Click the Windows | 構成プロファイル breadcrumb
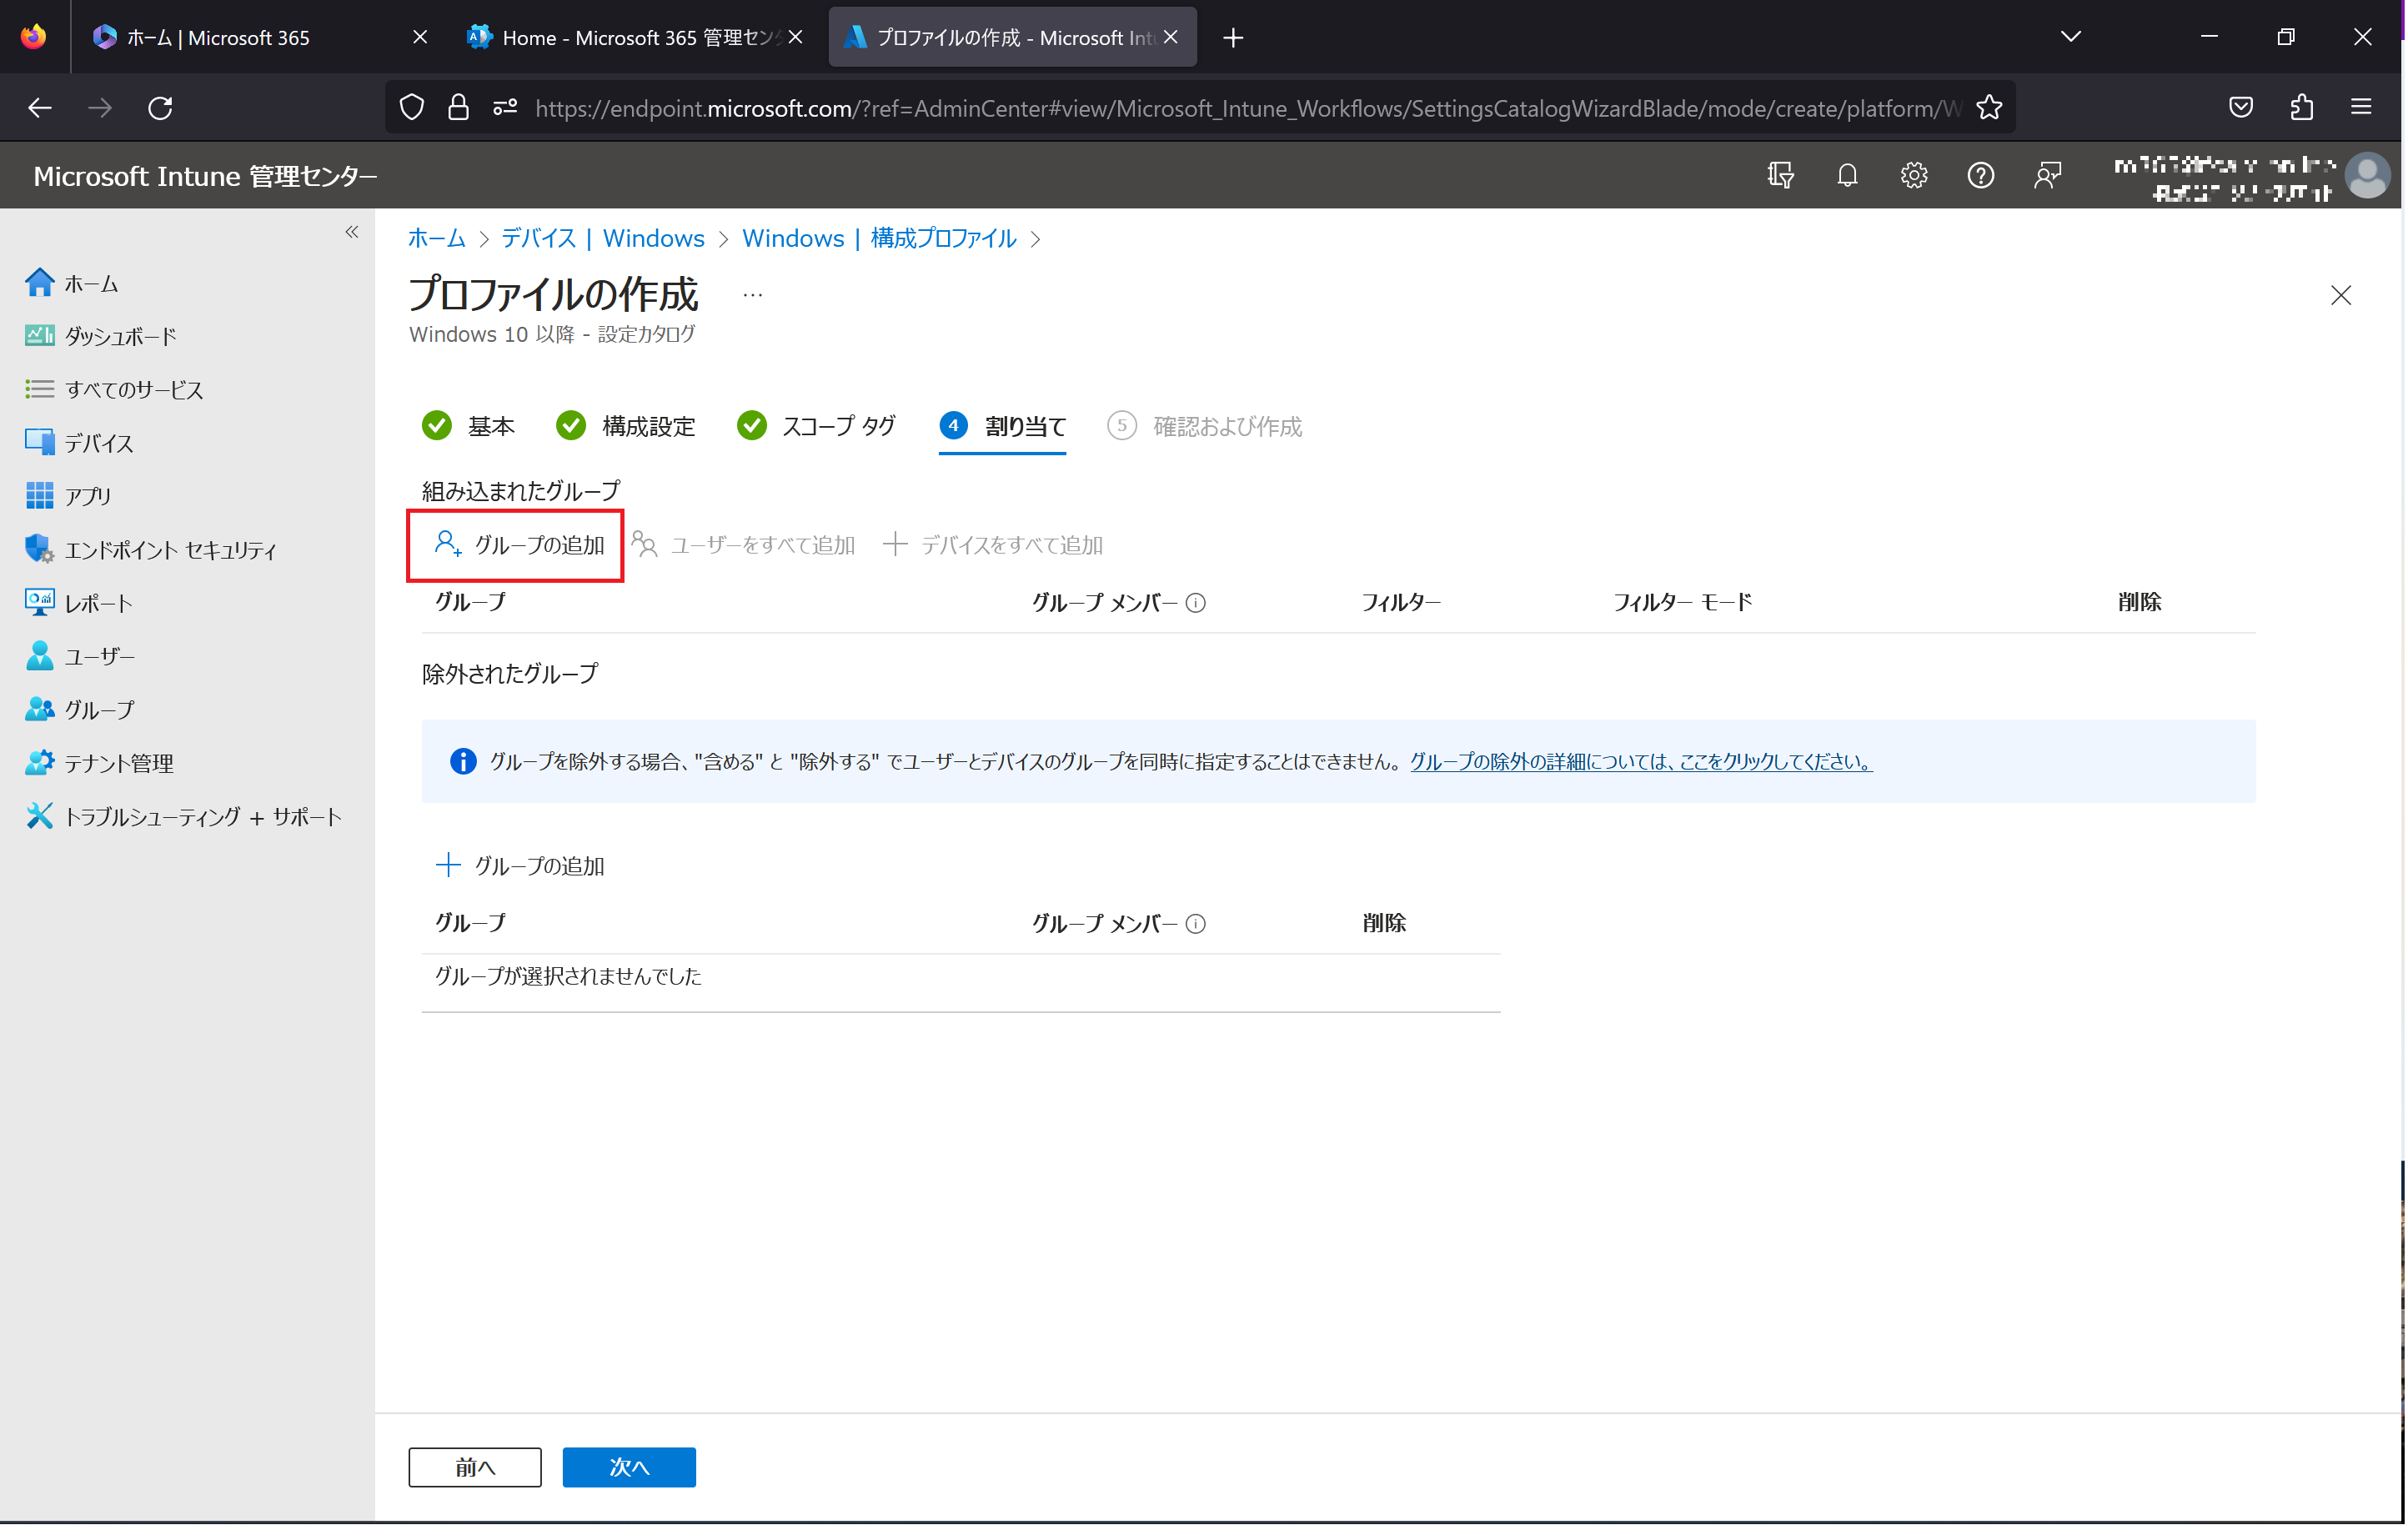Image resolution: width=2408 pixels, height=1525 pixels. (x=879, y=239)
